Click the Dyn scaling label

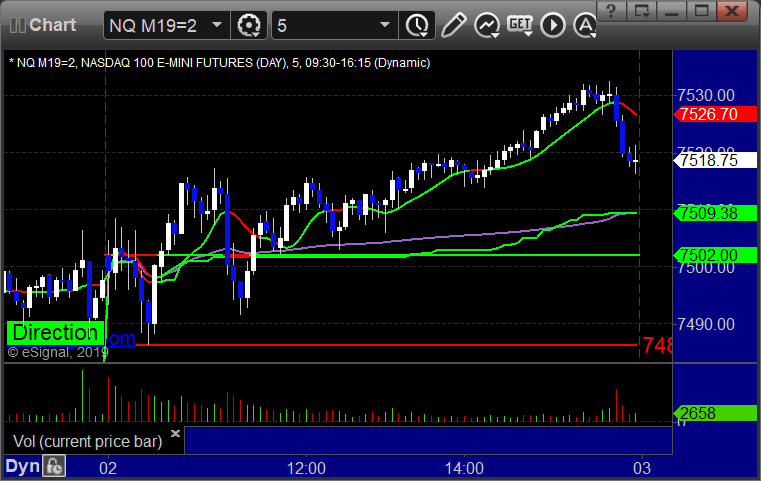pyautogui.click(x=22, y=466)
